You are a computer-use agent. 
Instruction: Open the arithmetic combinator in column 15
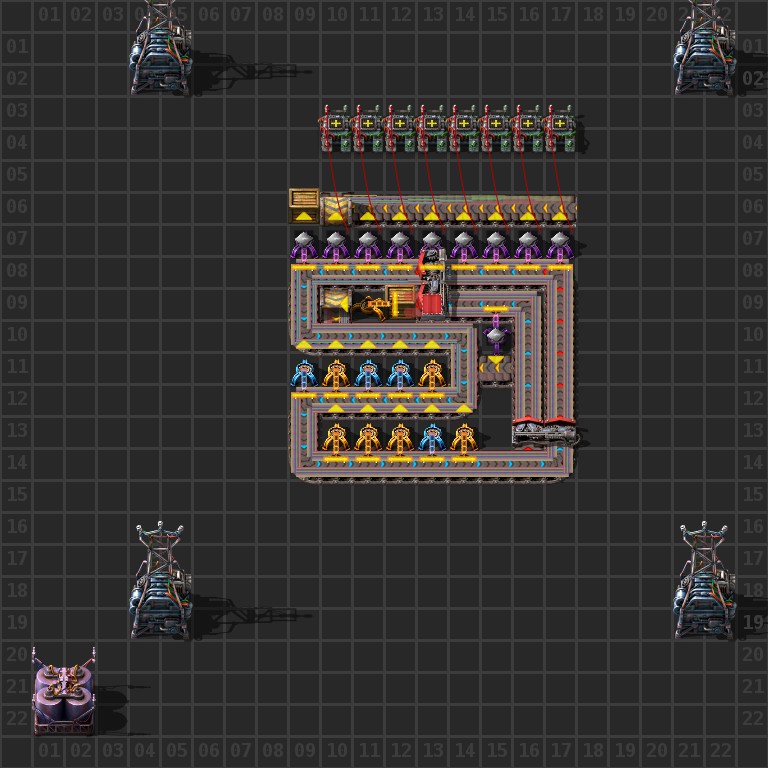tap(495, 128)
